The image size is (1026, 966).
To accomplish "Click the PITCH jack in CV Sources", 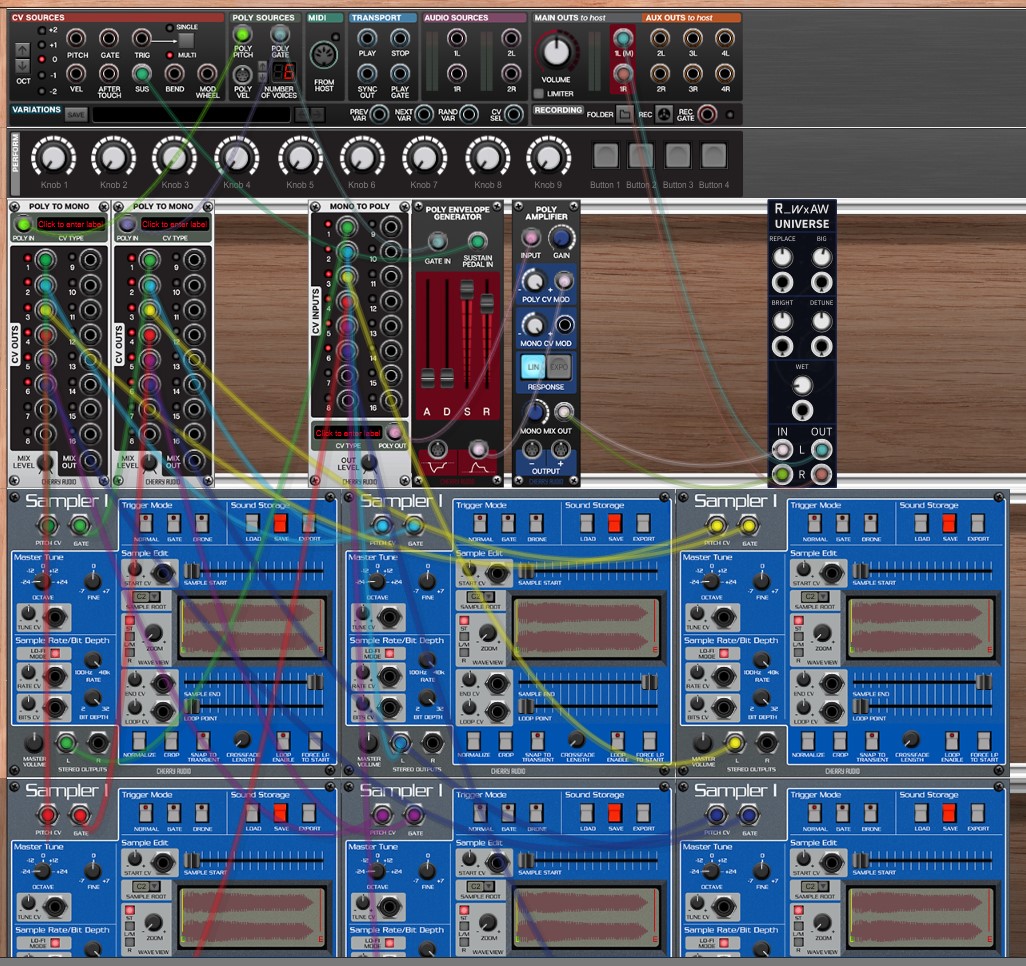I will point(77,39).
